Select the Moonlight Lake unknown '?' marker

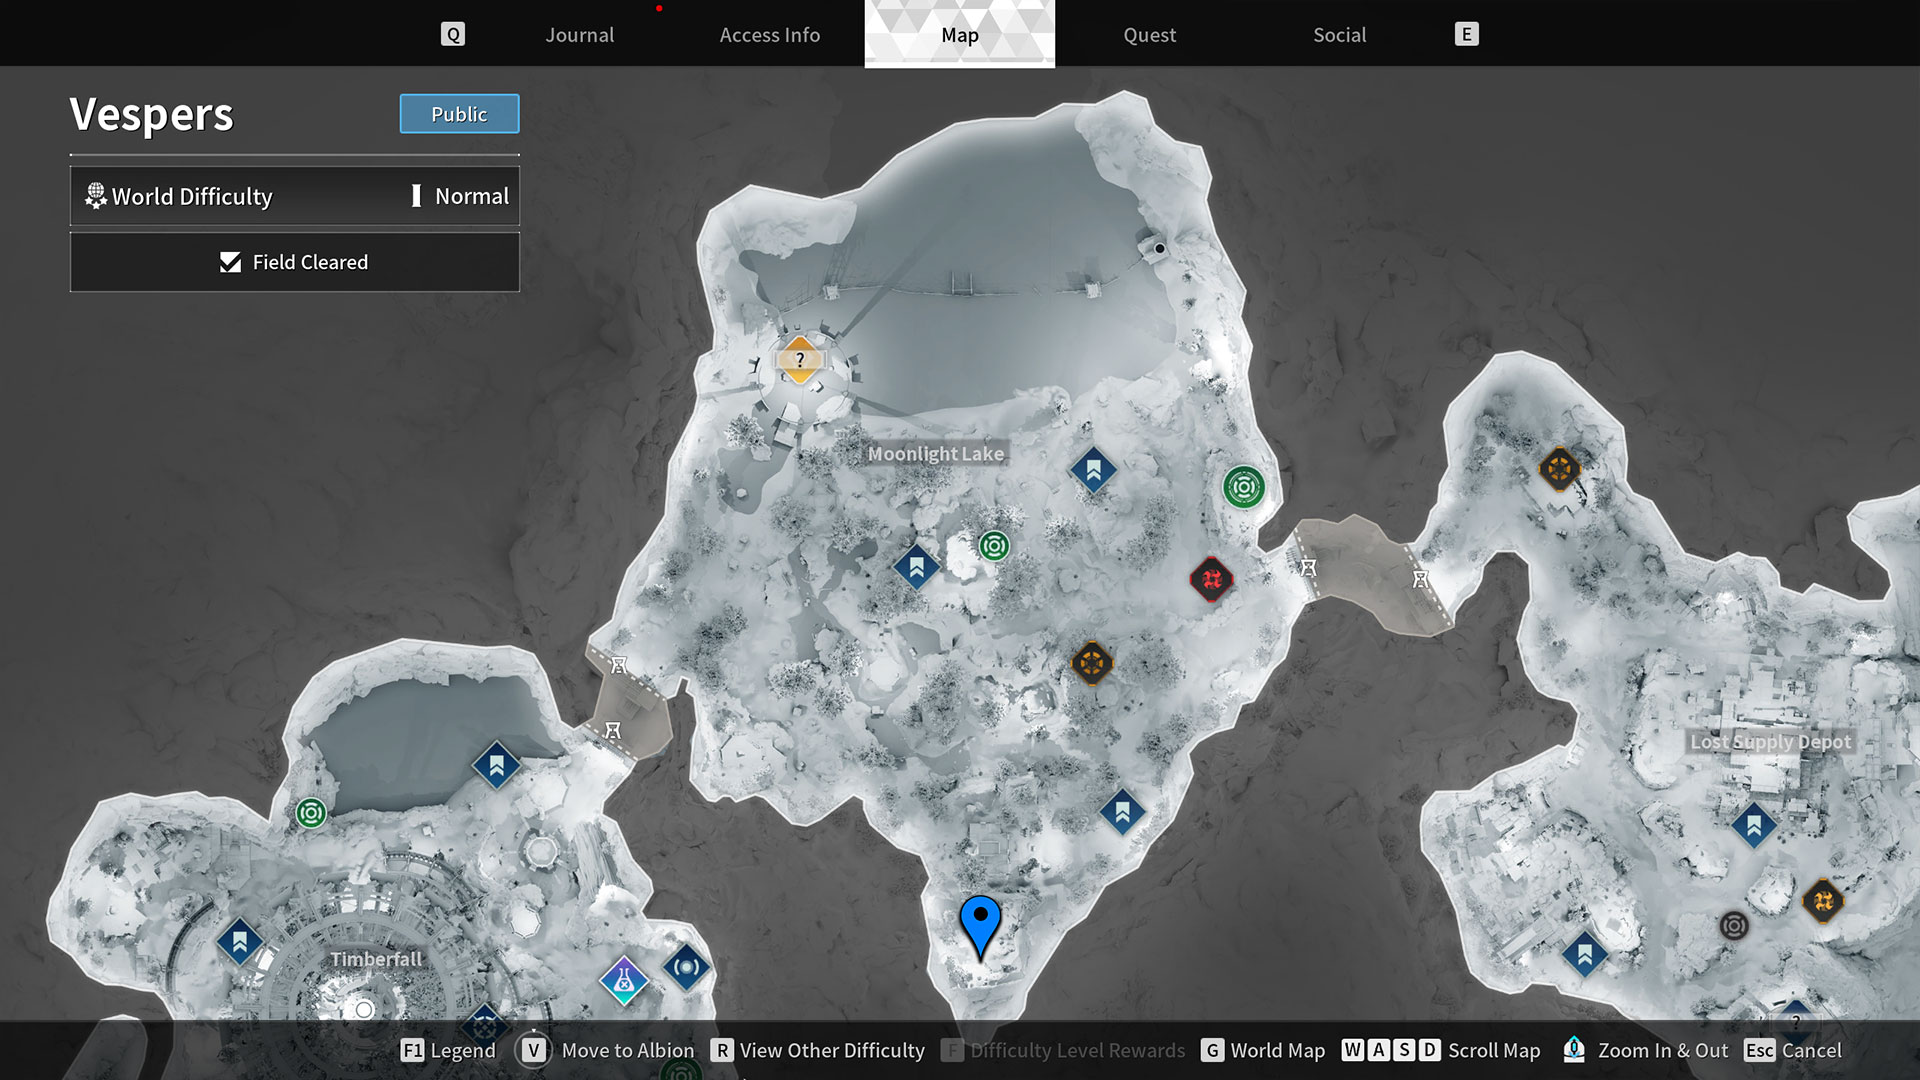[x=799, y=362]
